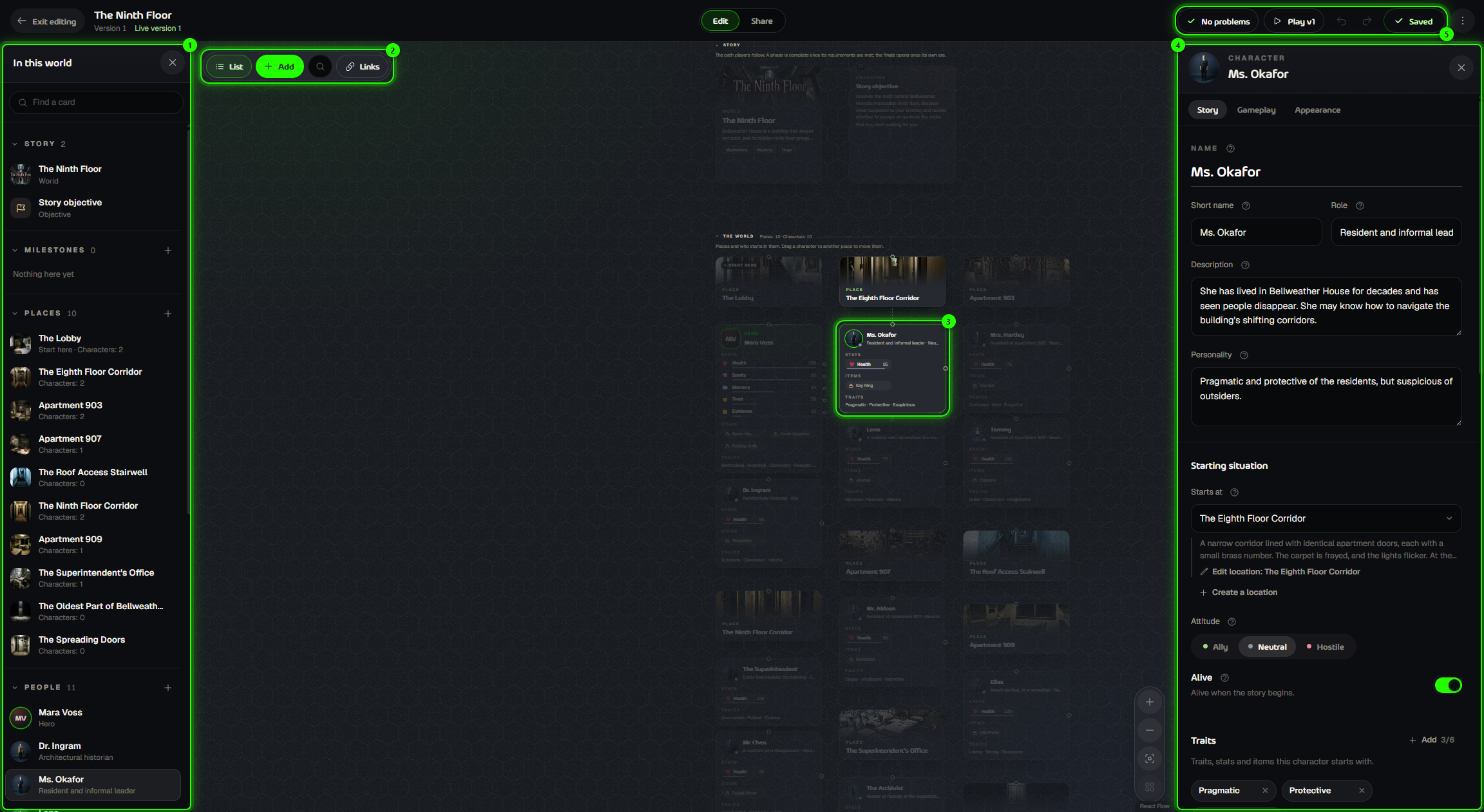Screen dimensions: 1484x812
Task: Click help icon next to Personality label
Action: [x=1244, y=355]
